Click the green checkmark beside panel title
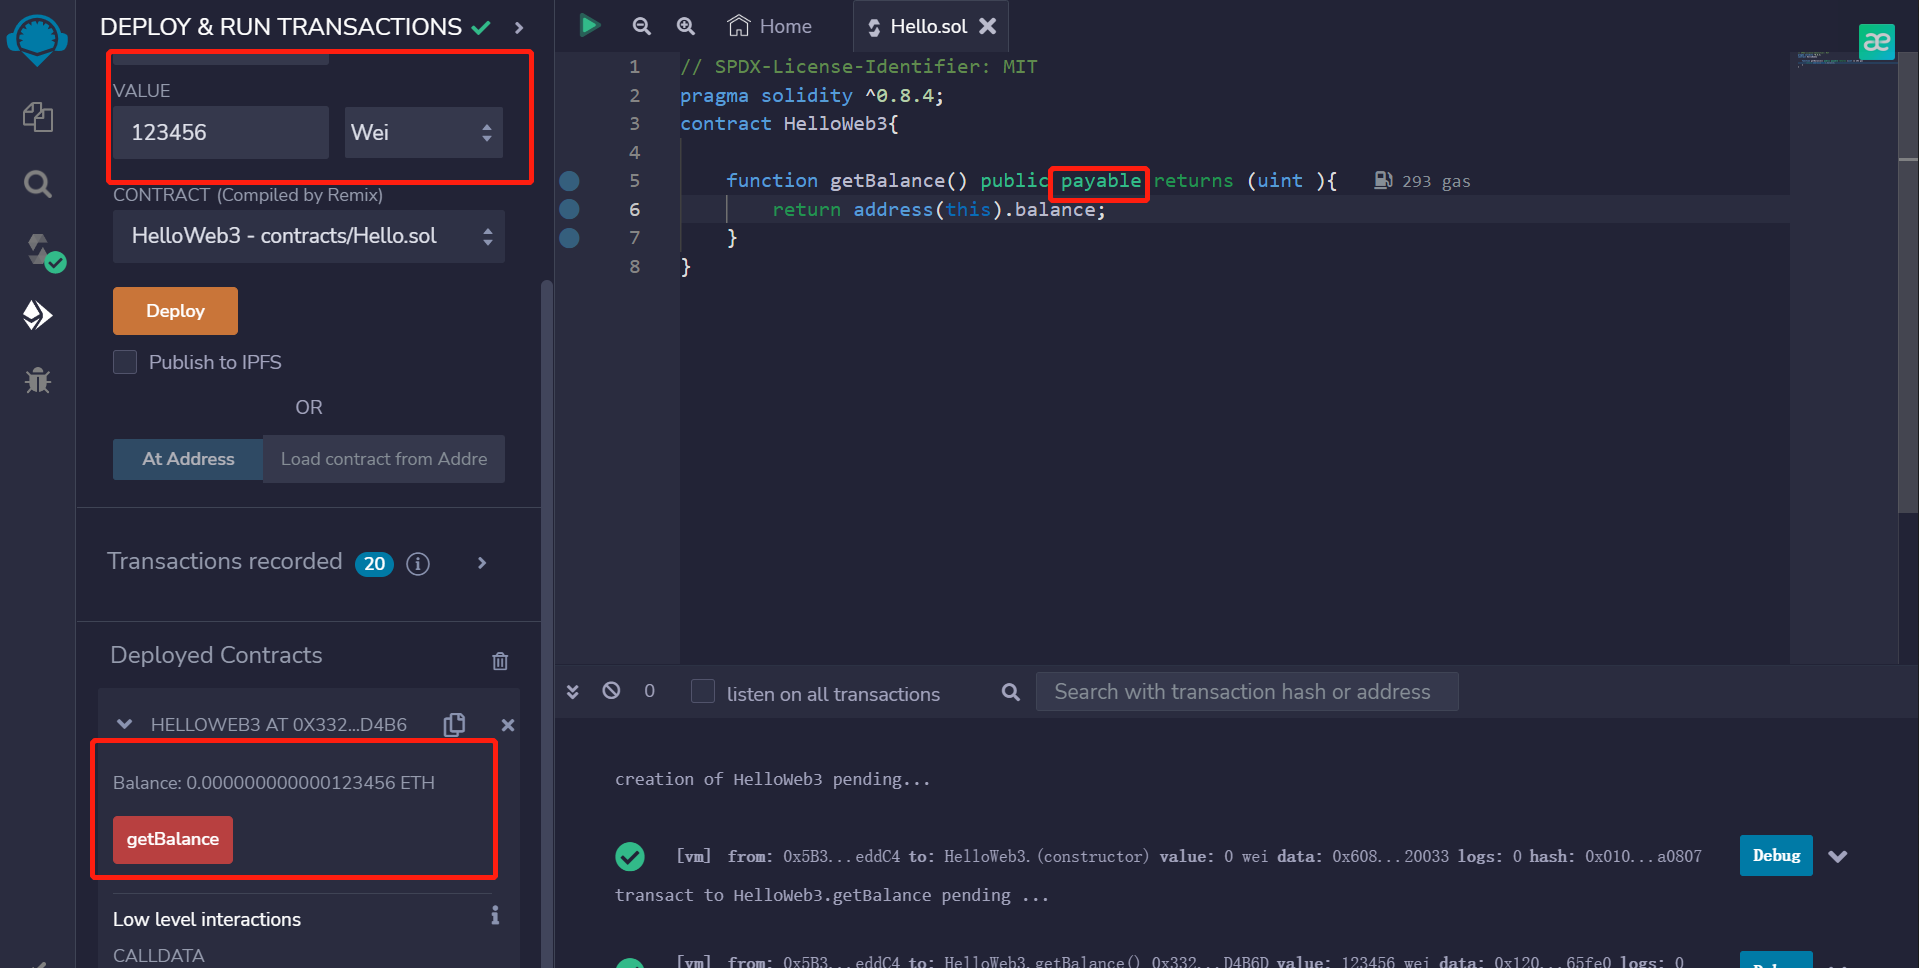Image resolution: width=1919 pixels, height=968 pixels. coord(481,27)
